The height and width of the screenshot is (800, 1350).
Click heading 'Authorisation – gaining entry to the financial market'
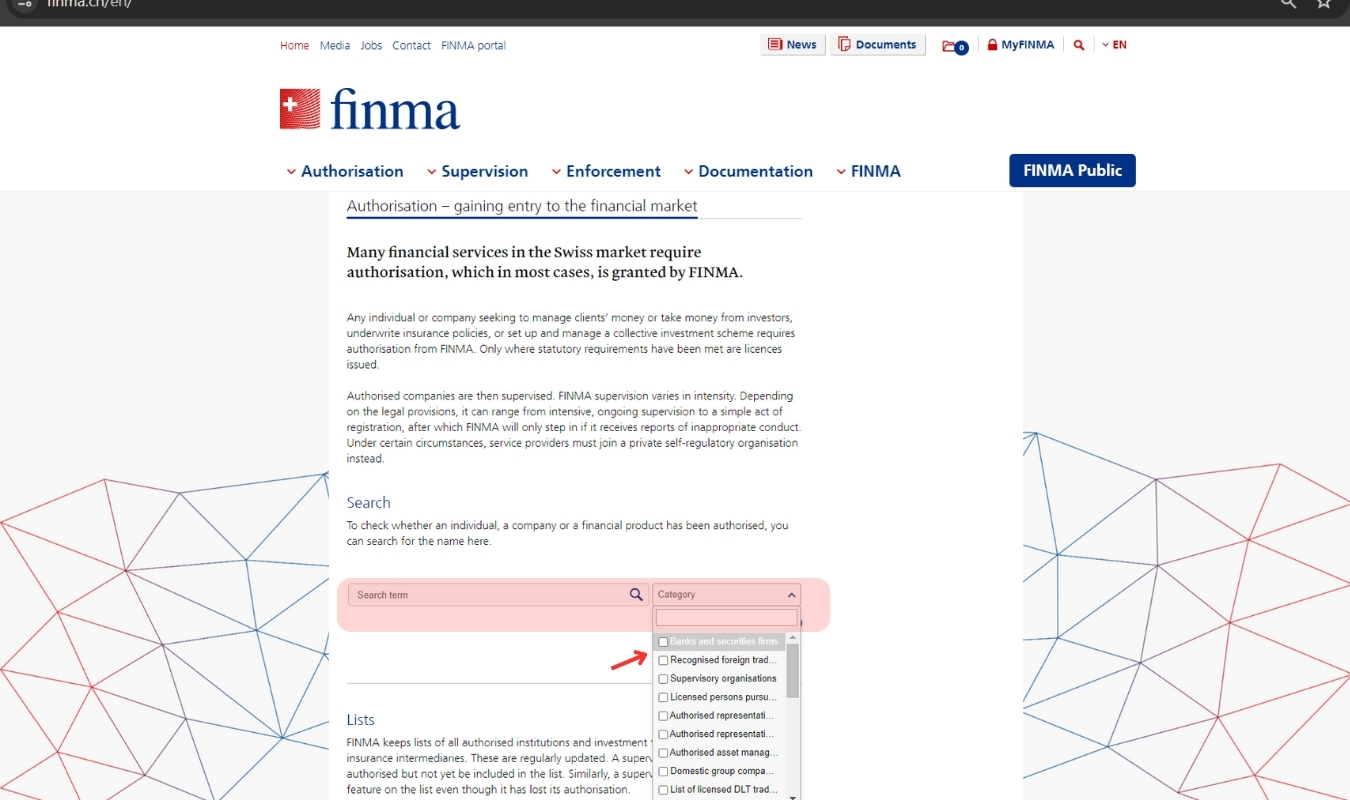pyautogui.click(x=522, y=206)
